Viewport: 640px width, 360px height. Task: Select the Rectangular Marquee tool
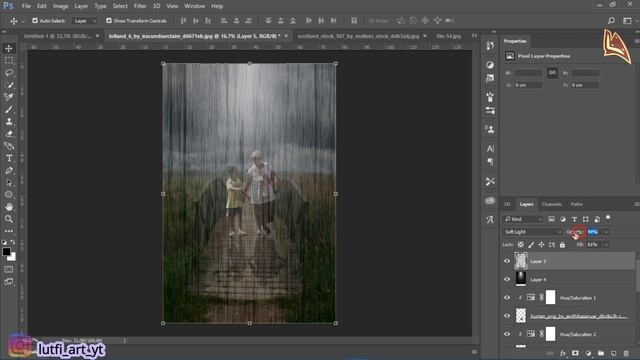click(x=9, y=61)
